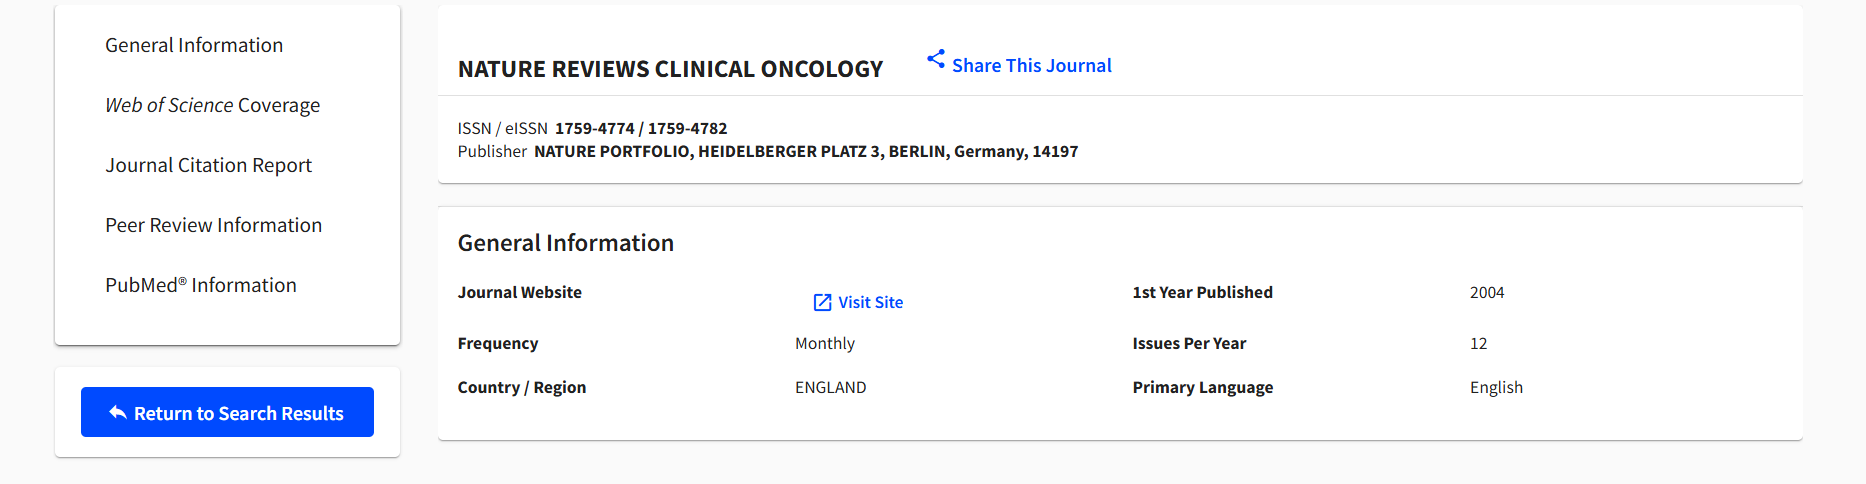Click the back arrow icon on the Return button
Screen dimensions: 1866x484
click(118, 413)
